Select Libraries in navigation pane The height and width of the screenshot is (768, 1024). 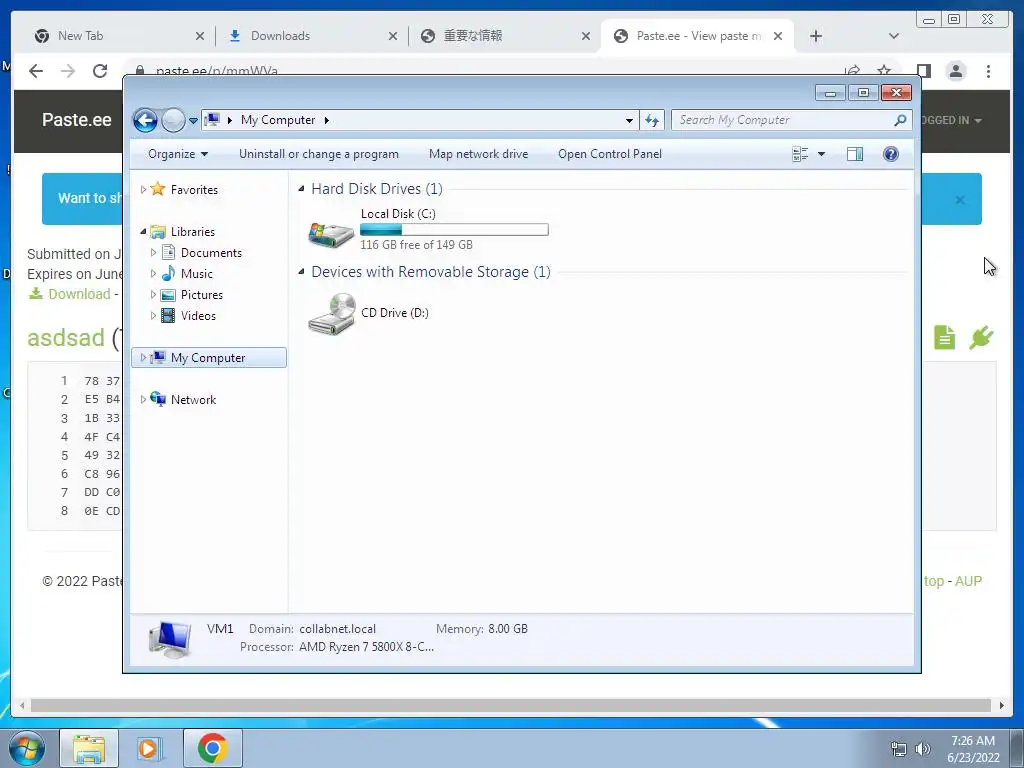[193, 232]
